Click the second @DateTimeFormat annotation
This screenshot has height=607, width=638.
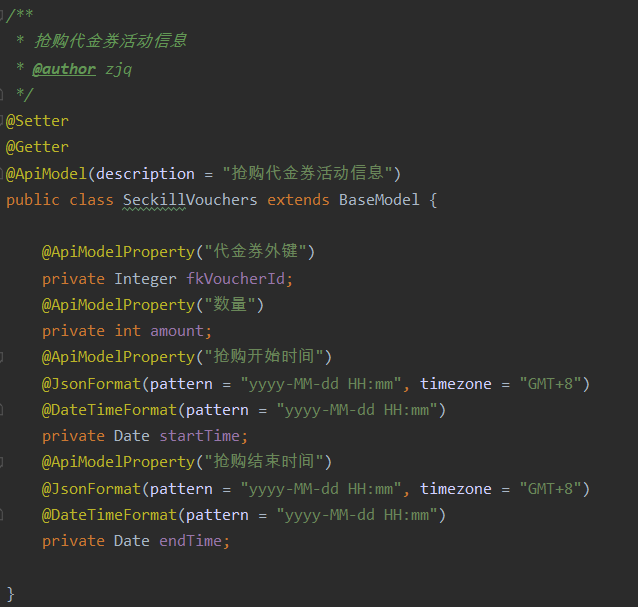109,515
